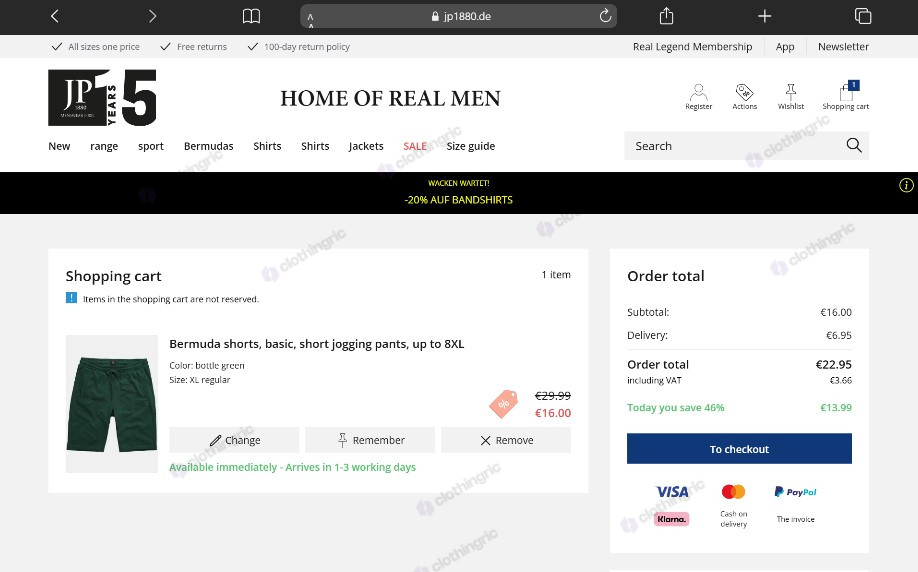Screen dimensions: 918x572
Task: Open Real Legend Membership link
Action: click(692, 46)
